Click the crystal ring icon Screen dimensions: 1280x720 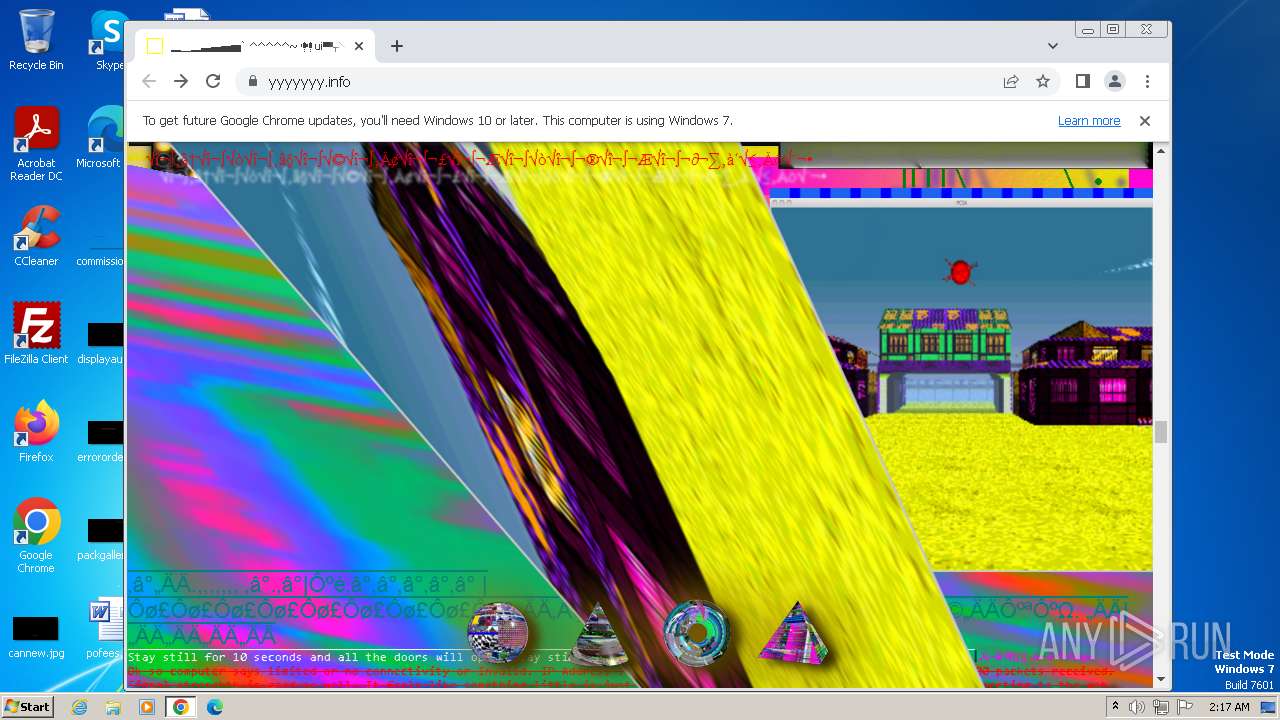(x=697, y=632)
